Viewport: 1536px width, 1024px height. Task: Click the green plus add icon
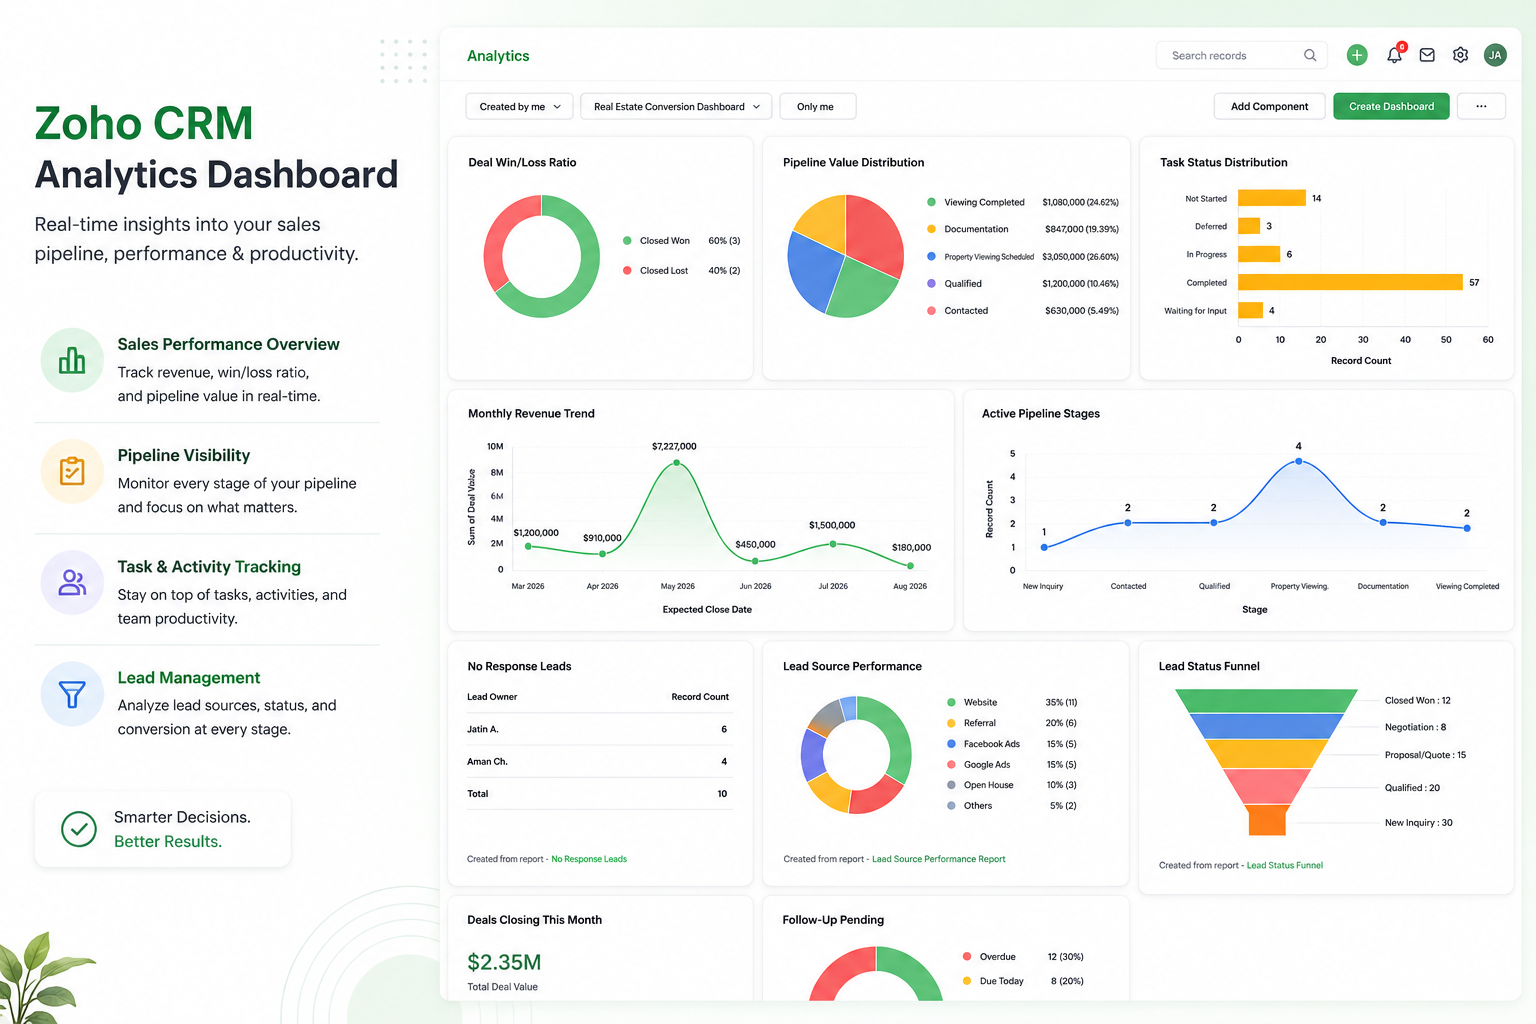(x=1357, y=55)
